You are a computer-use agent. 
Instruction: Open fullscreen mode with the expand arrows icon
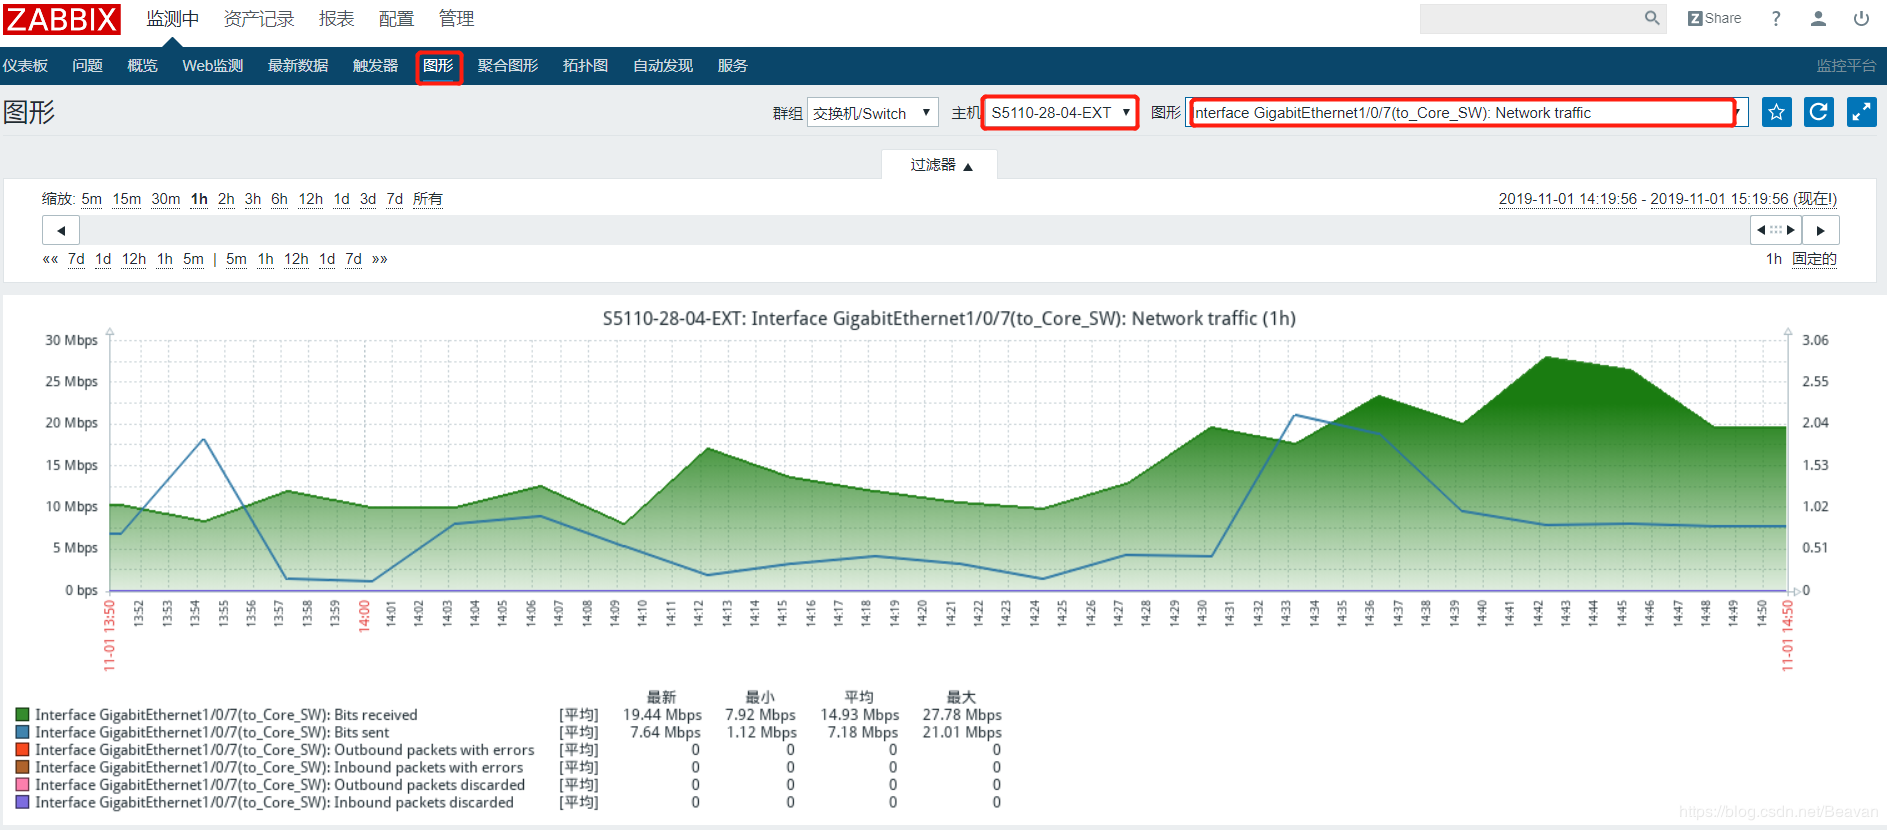pos(1861,112)
